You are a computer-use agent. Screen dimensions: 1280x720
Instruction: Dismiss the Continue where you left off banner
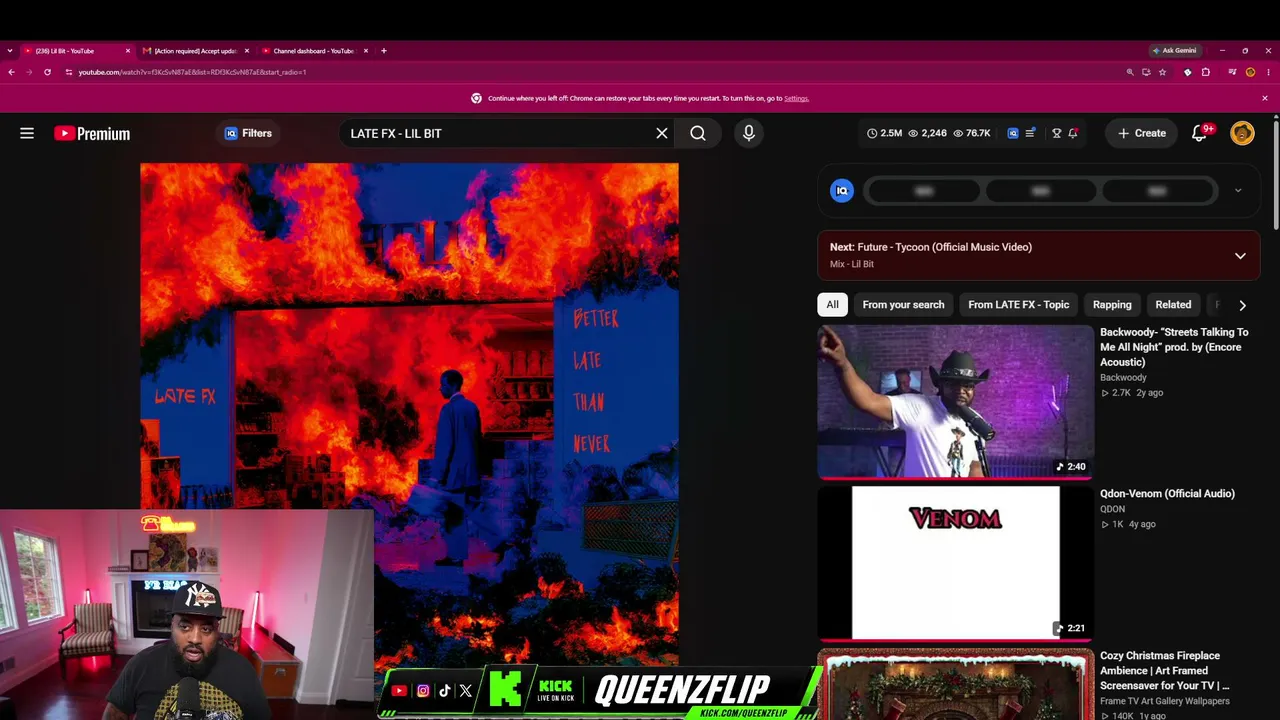click(x=1265, y=98)
